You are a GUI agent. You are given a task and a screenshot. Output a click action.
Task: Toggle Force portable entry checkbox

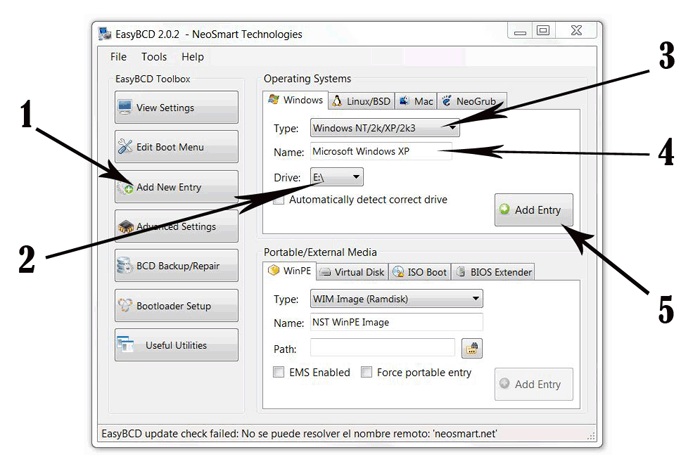click(x=367, y=372)
